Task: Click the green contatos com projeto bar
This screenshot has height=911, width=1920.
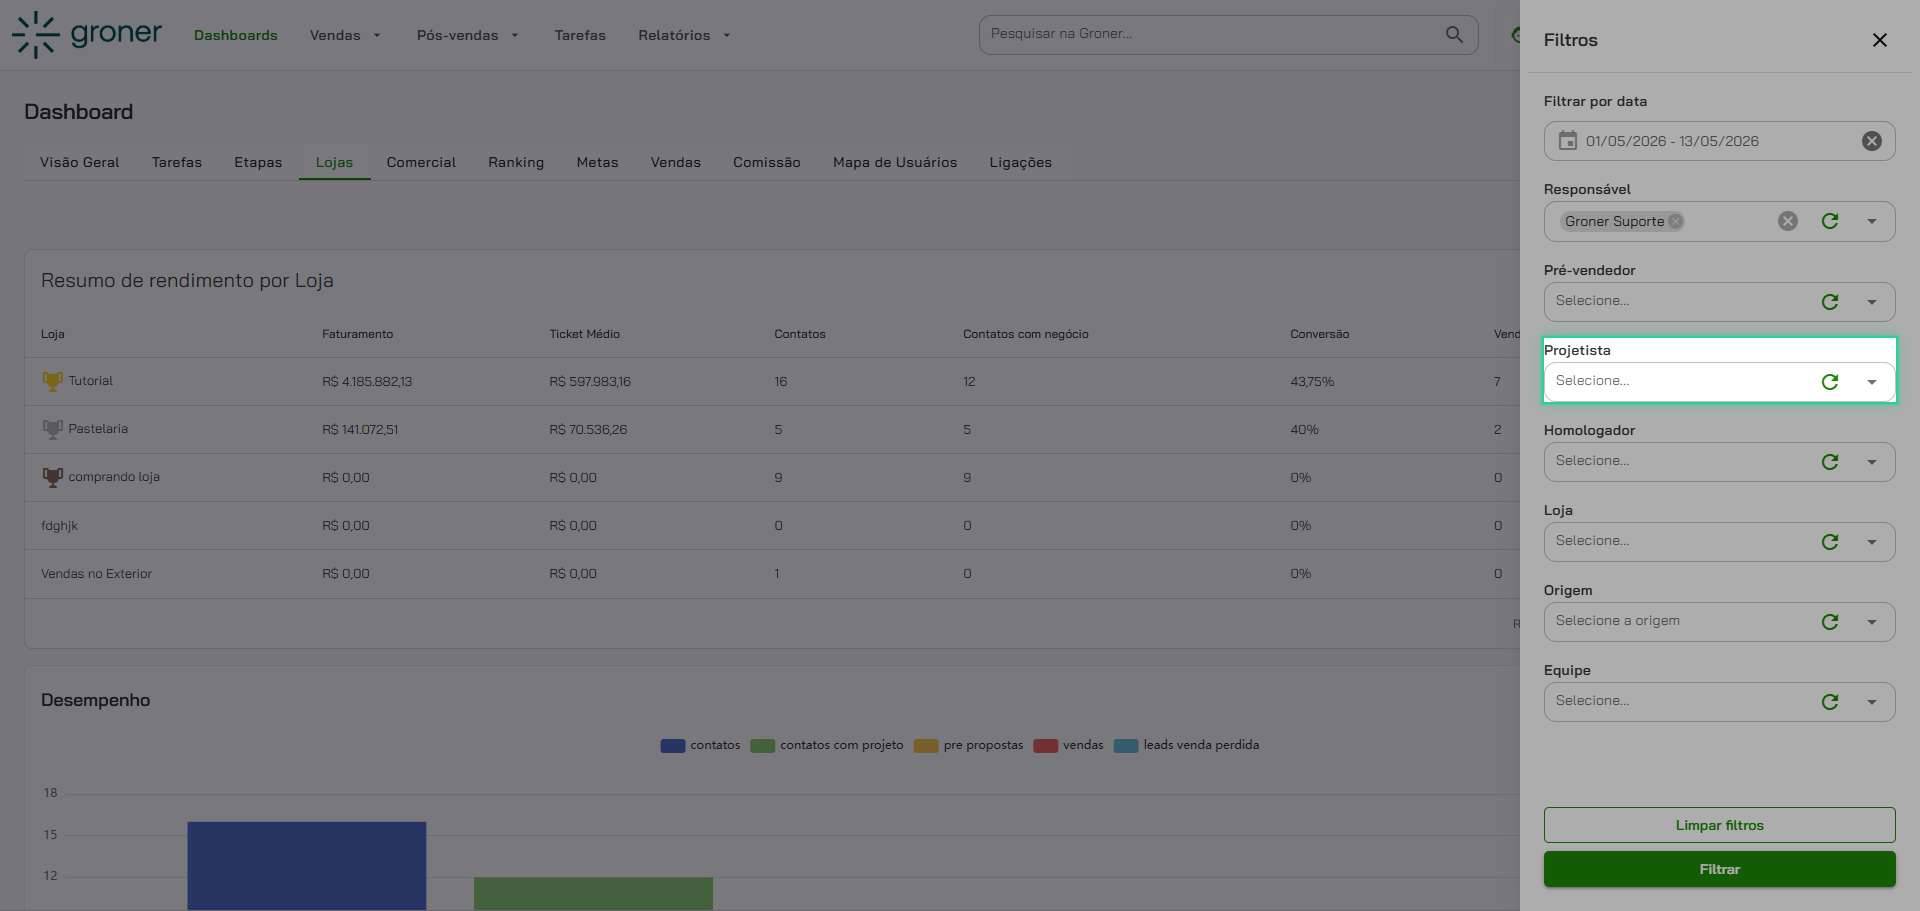Action: coord(593,893)
